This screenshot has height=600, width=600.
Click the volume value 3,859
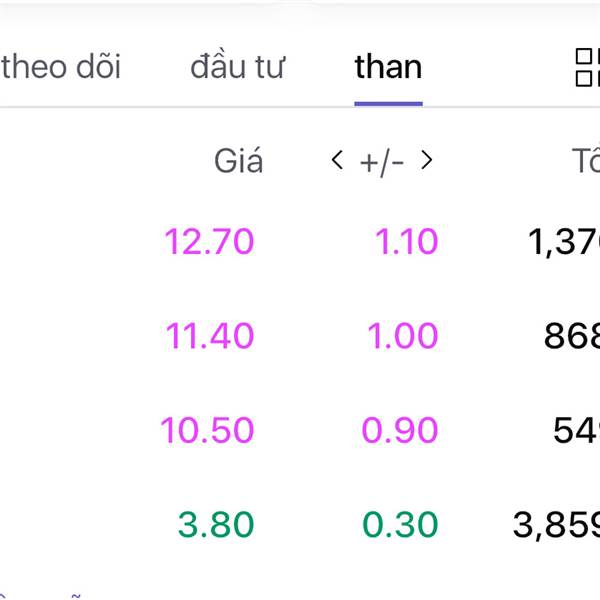point(556,524)
